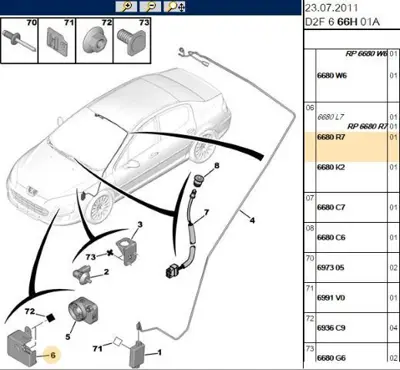Open replacement reference RP 6680 R7
The width and height of the screenshot is (400, 370).
coord(368,126)
